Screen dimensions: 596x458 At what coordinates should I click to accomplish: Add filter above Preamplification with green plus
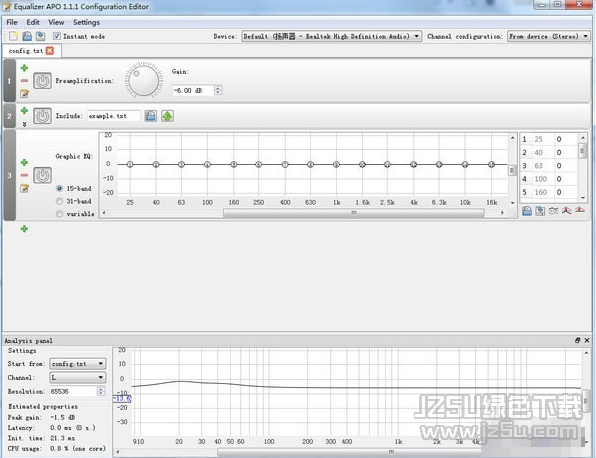pos(24,68)
